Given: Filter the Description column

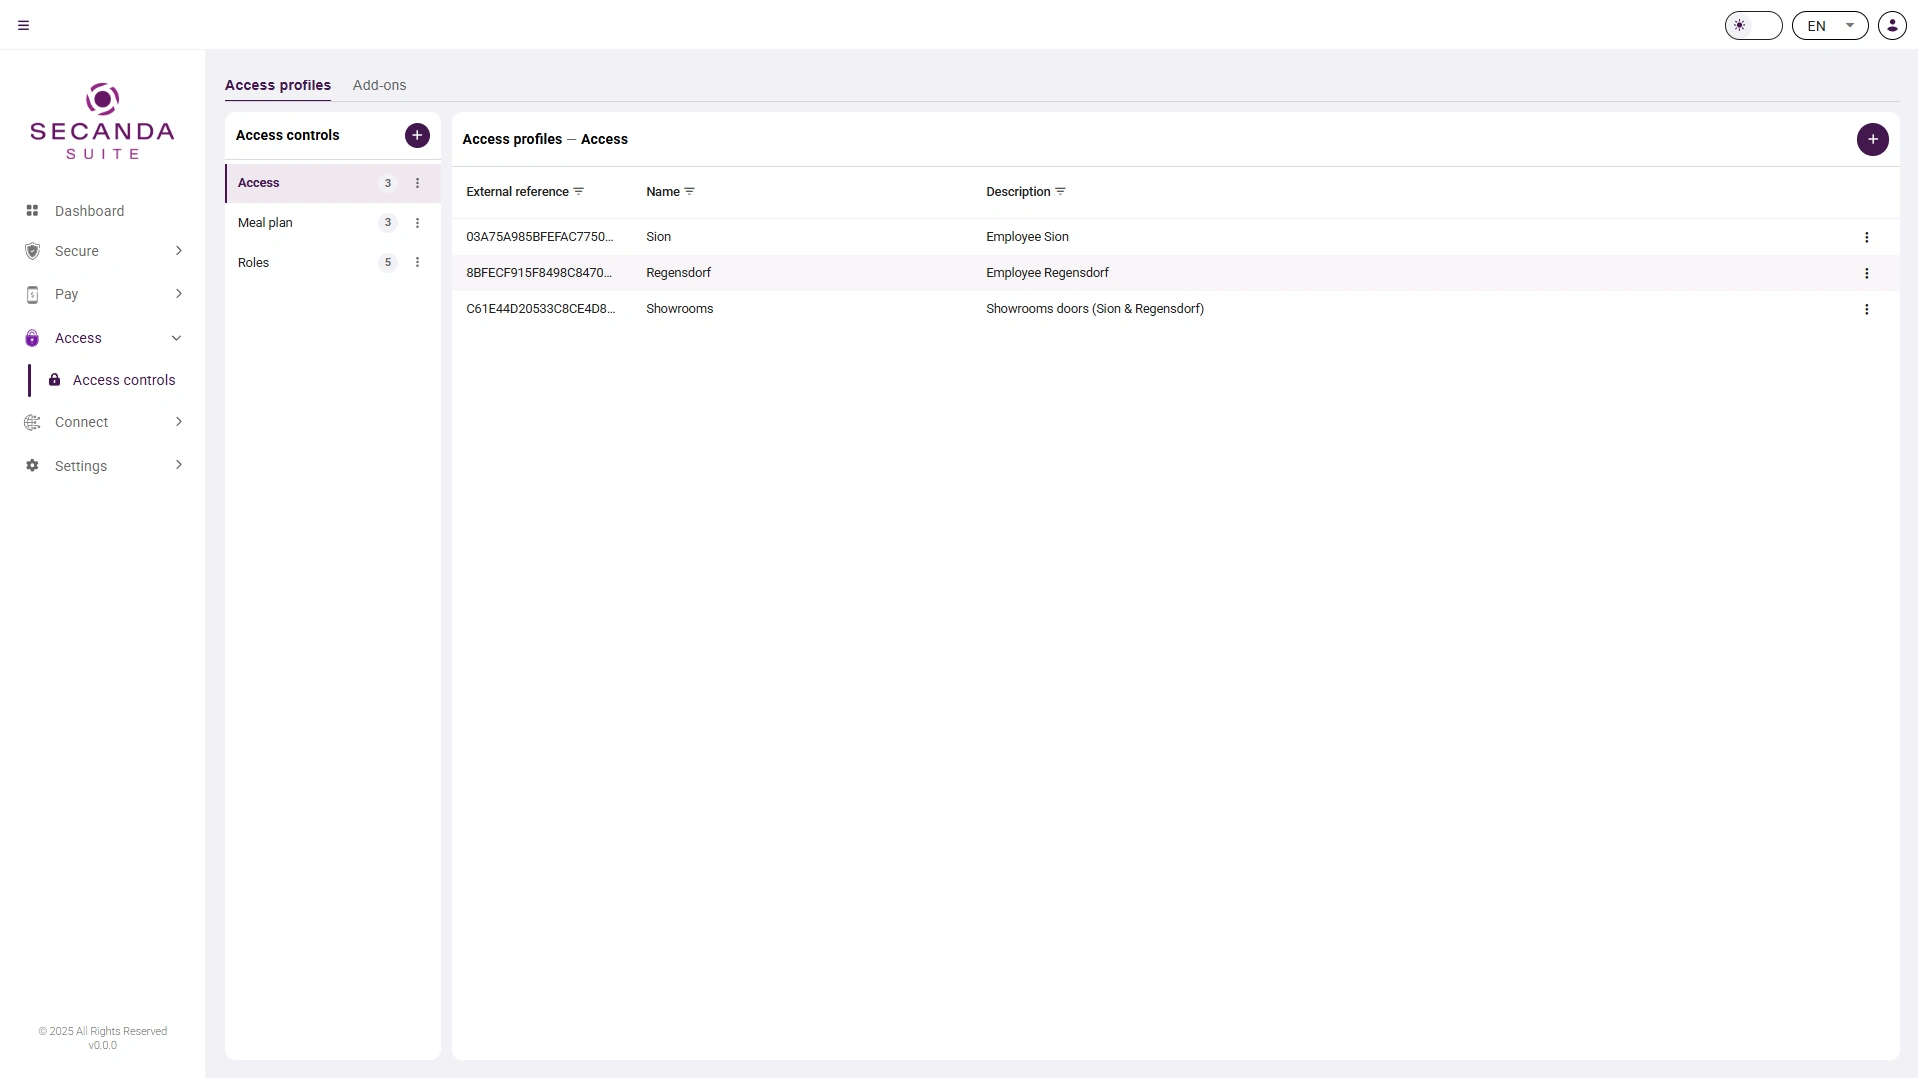Looking at the screenshot, I should 1060,191.
